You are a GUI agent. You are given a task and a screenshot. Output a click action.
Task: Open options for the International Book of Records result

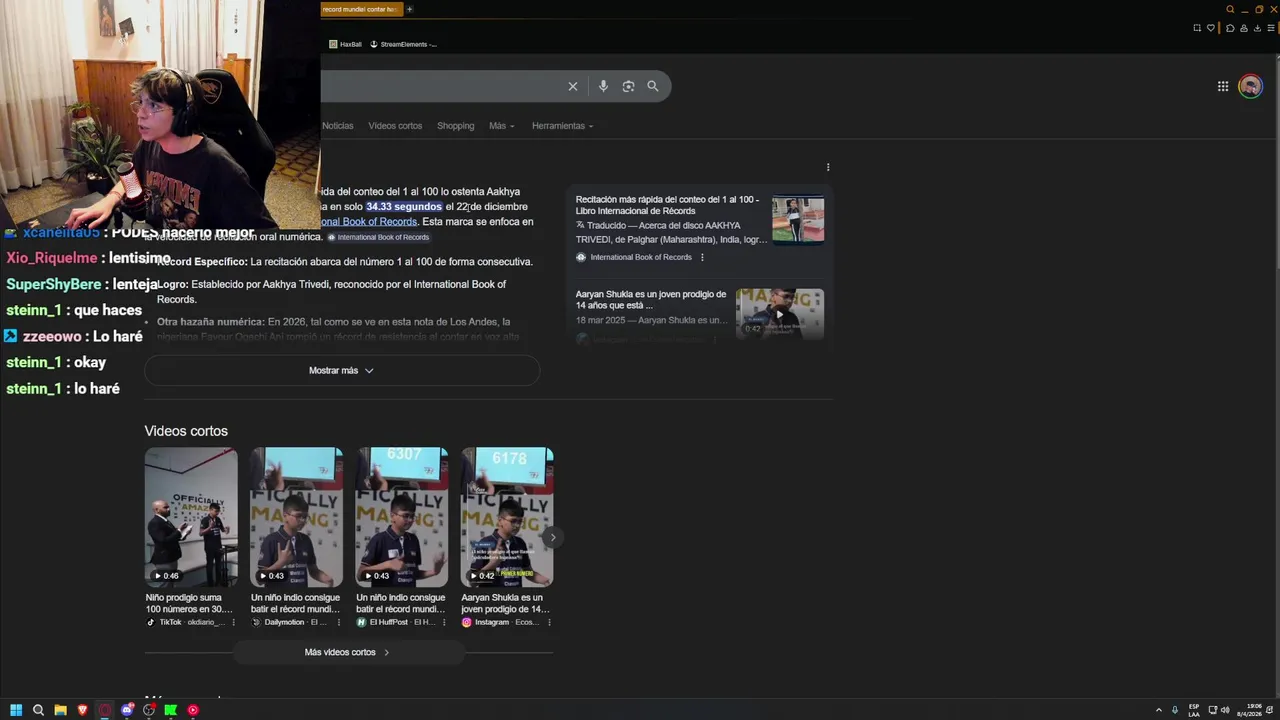pyautogui.click(x=702, y=257)
